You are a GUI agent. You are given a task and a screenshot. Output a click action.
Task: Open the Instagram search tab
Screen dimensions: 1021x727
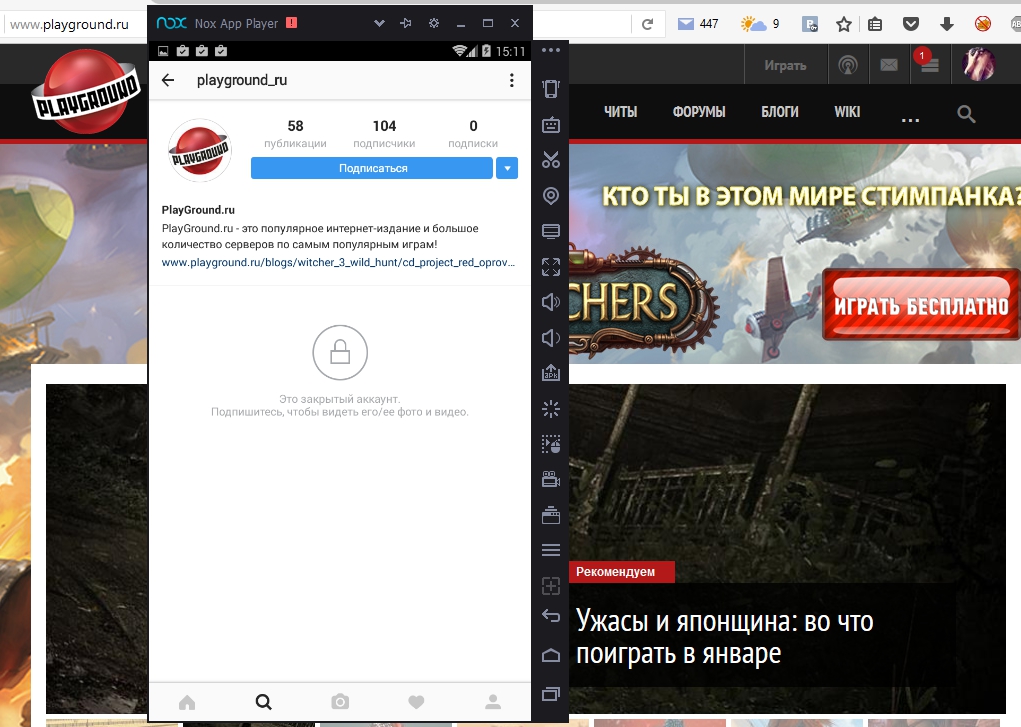point(264,702)
